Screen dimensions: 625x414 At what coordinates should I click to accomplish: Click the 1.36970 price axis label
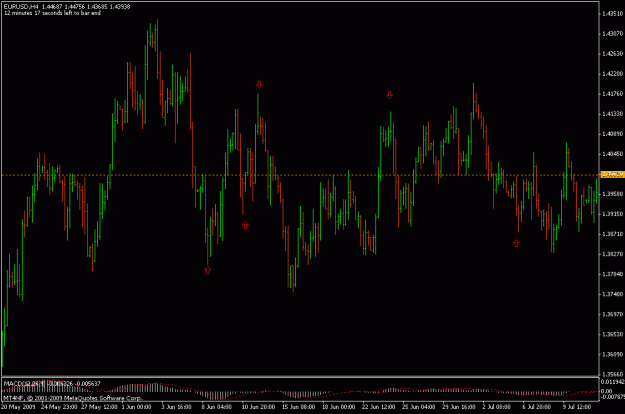pyautogui.click(x=613, y=314)
